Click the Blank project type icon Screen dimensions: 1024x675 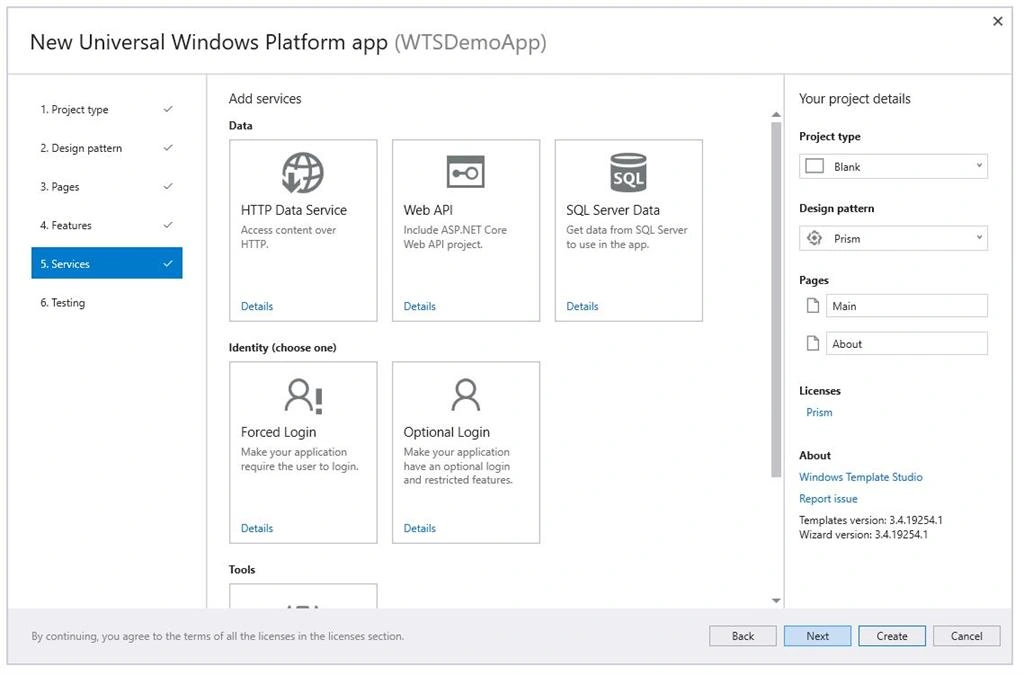coord(814,166)
